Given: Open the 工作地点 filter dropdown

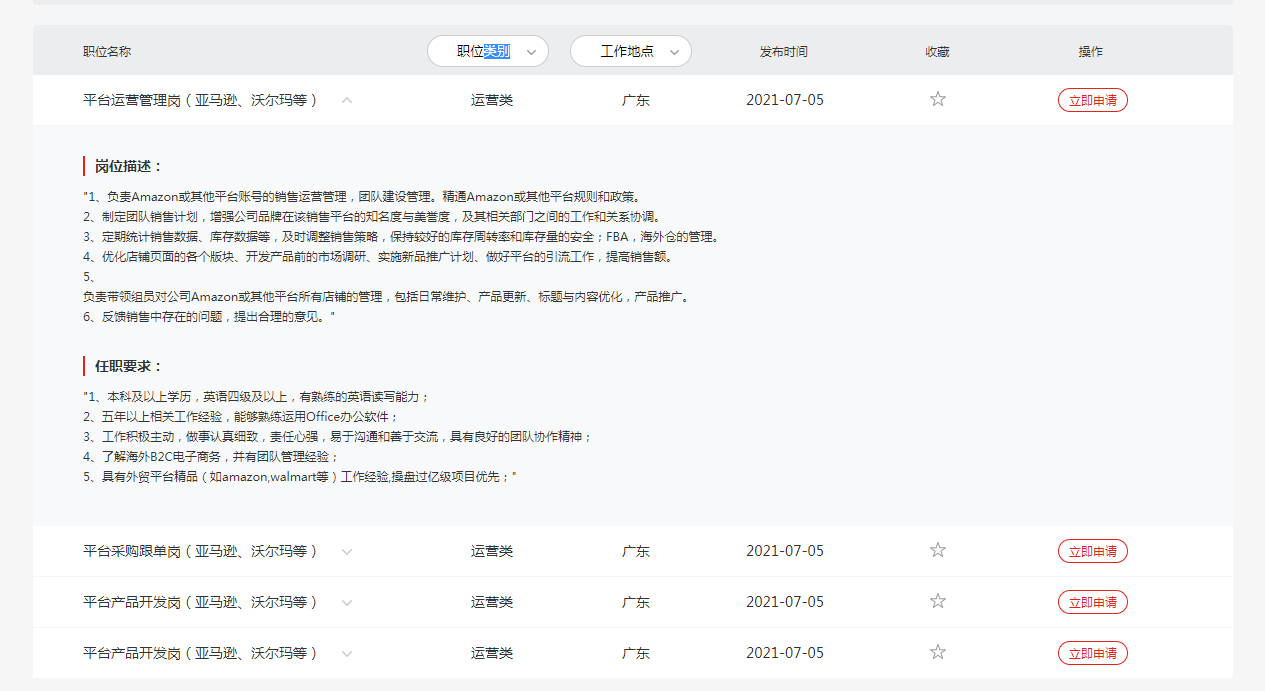Looking at the screenshot, I should [x=630, y=51].
